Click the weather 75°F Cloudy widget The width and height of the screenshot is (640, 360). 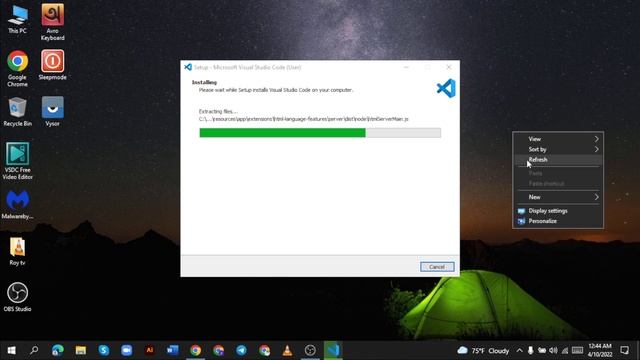(483, 351)
